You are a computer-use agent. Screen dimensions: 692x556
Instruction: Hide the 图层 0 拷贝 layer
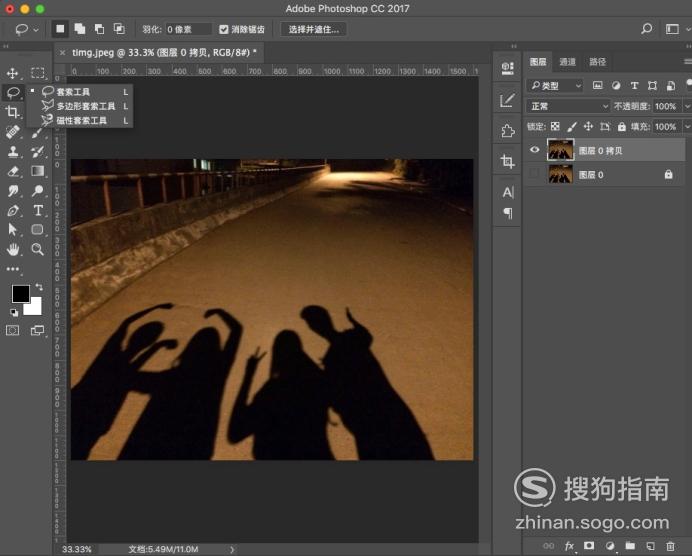(534, 150)
